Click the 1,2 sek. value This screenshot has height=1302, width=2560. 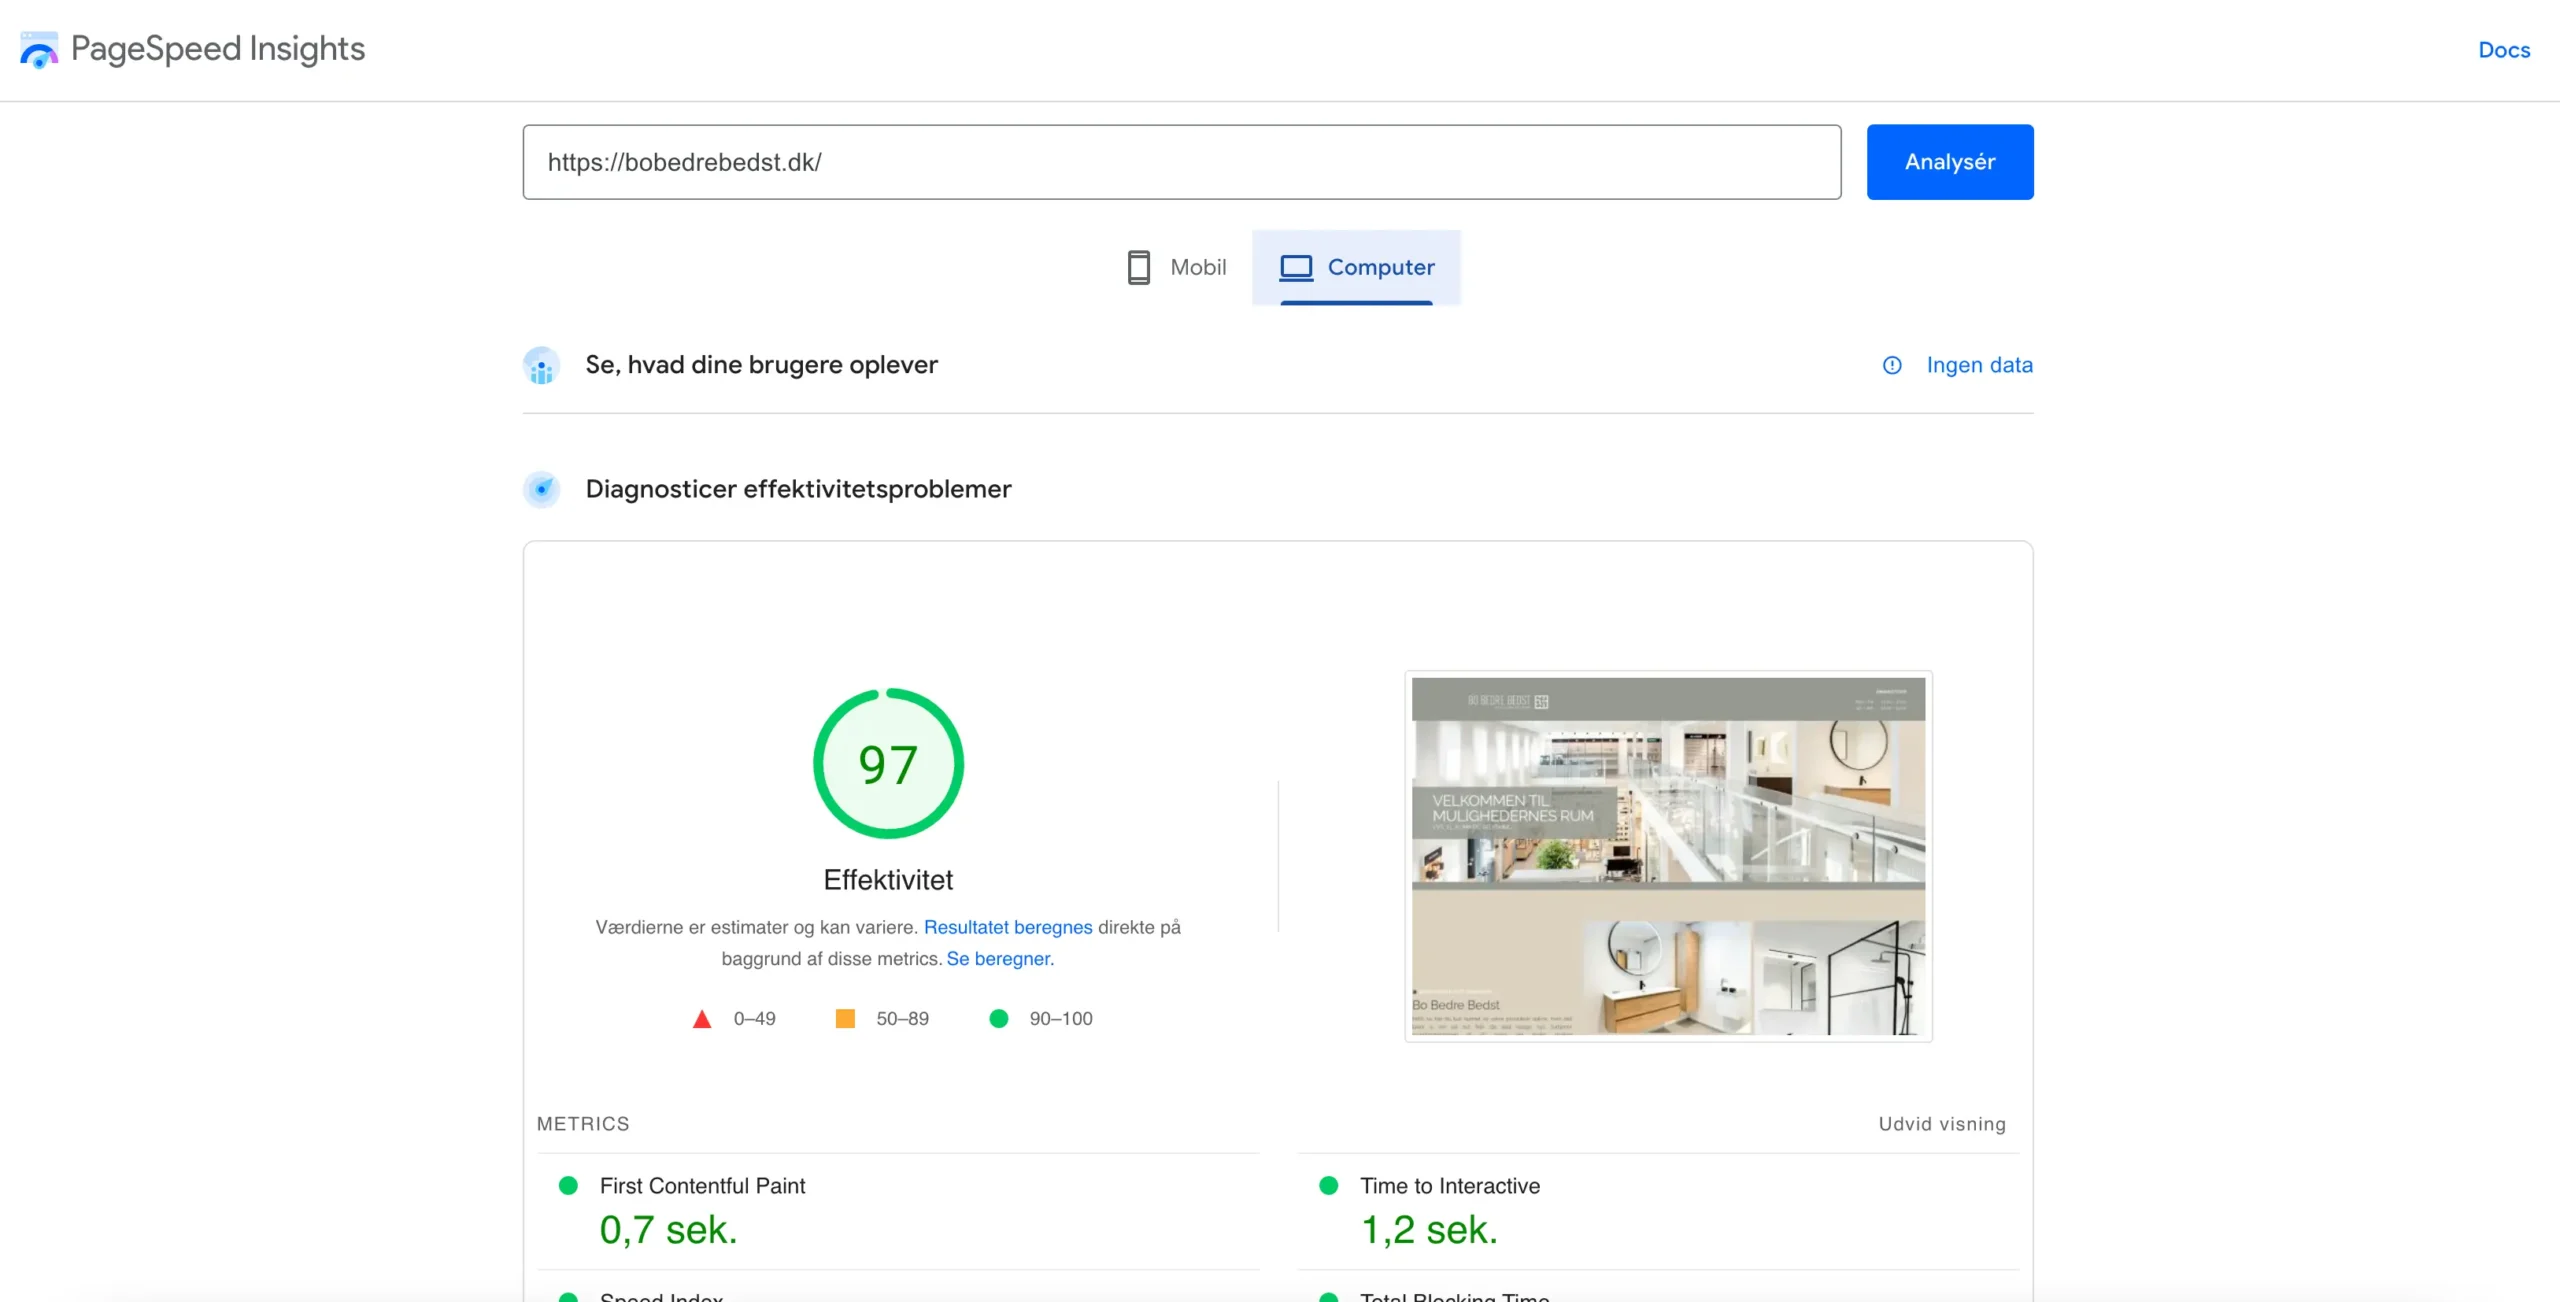[x=1429, y=1230]
